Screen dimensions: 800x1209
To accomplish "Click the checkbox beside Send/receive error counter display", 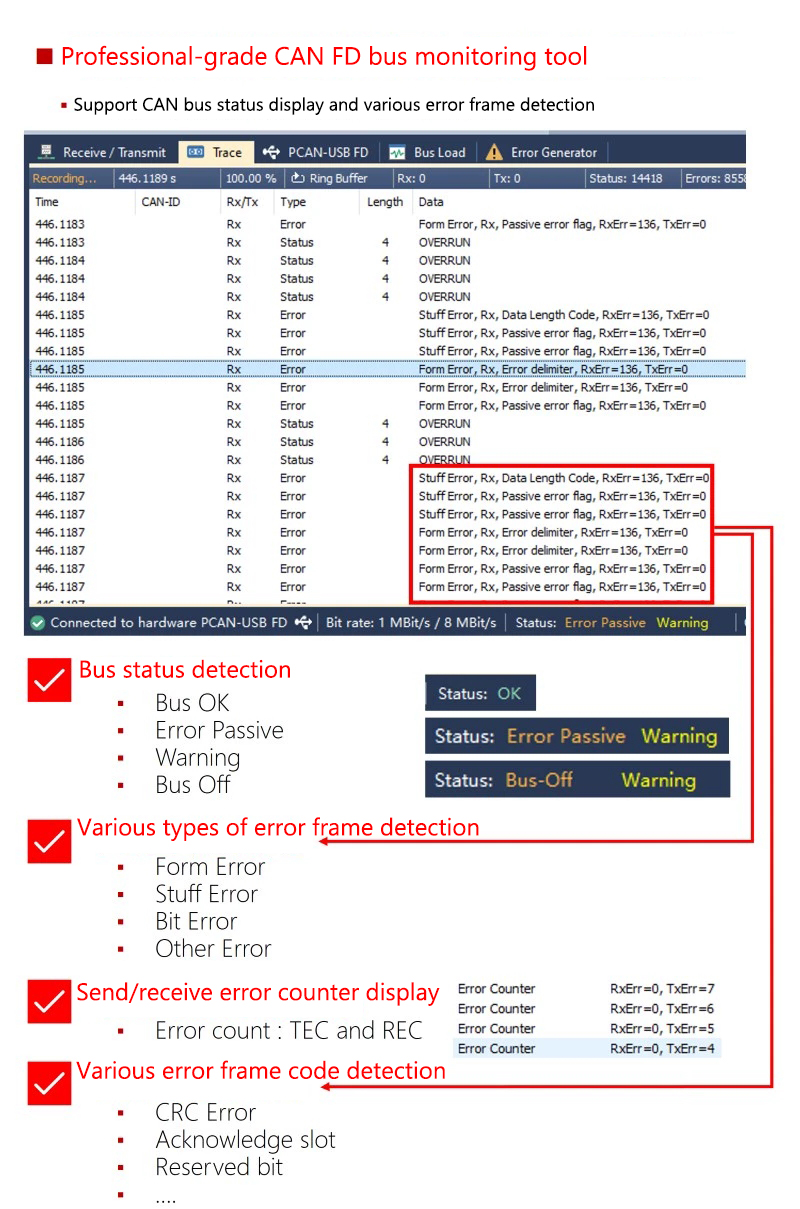I will point(49,1001).
